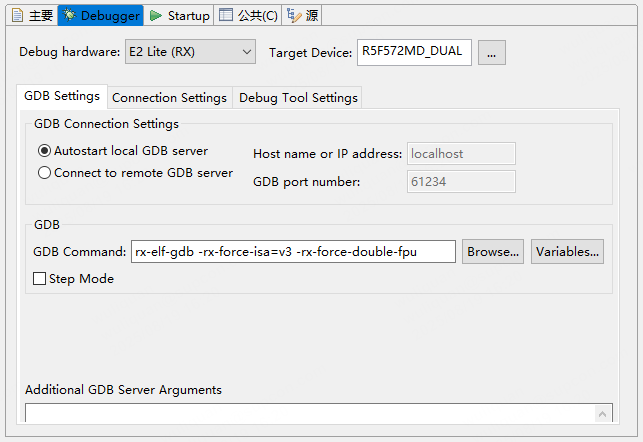Viewport: 643px width, 442px height.
Task: Click the GDB Command text field
Action: tap(293, 251)
